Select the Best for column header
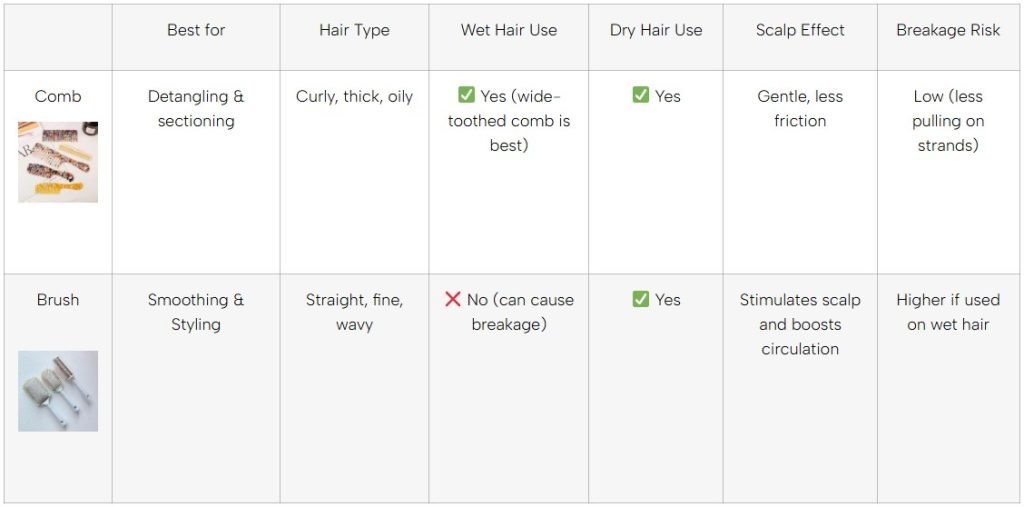The height and width of the screenshot is (507, 1024). click(x=196, y=30)
